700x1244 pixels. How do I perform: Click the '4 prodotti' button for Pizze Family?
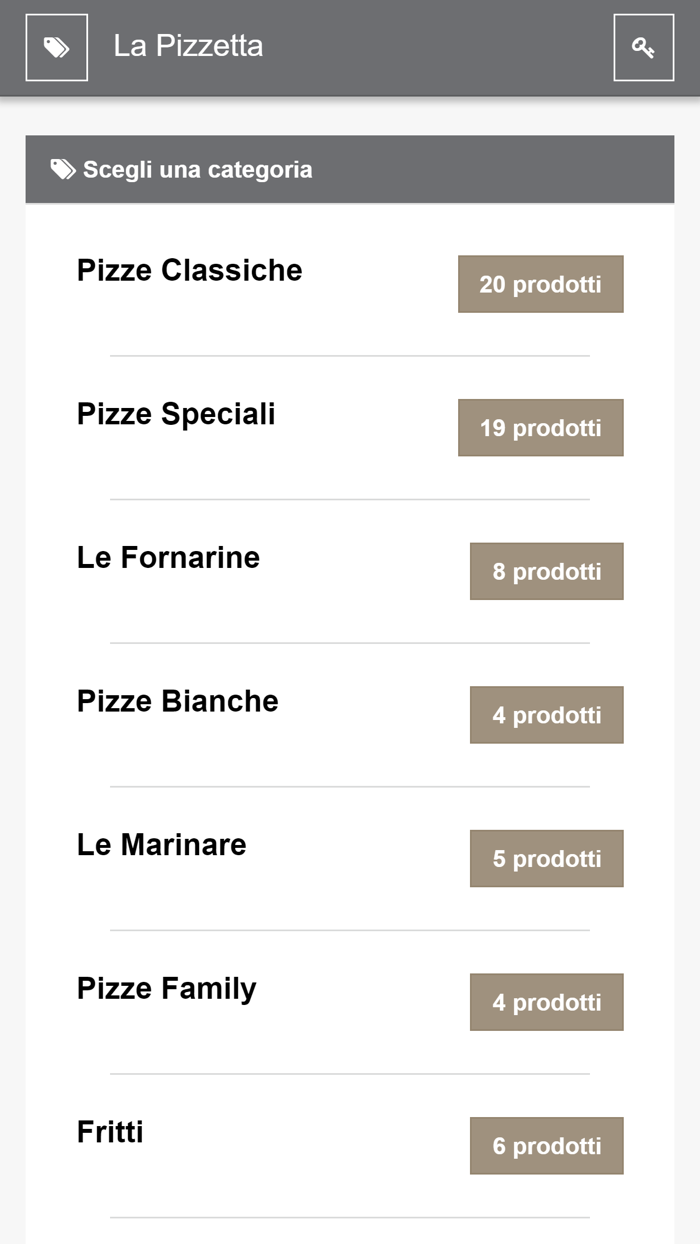(x=546, y=1002)
